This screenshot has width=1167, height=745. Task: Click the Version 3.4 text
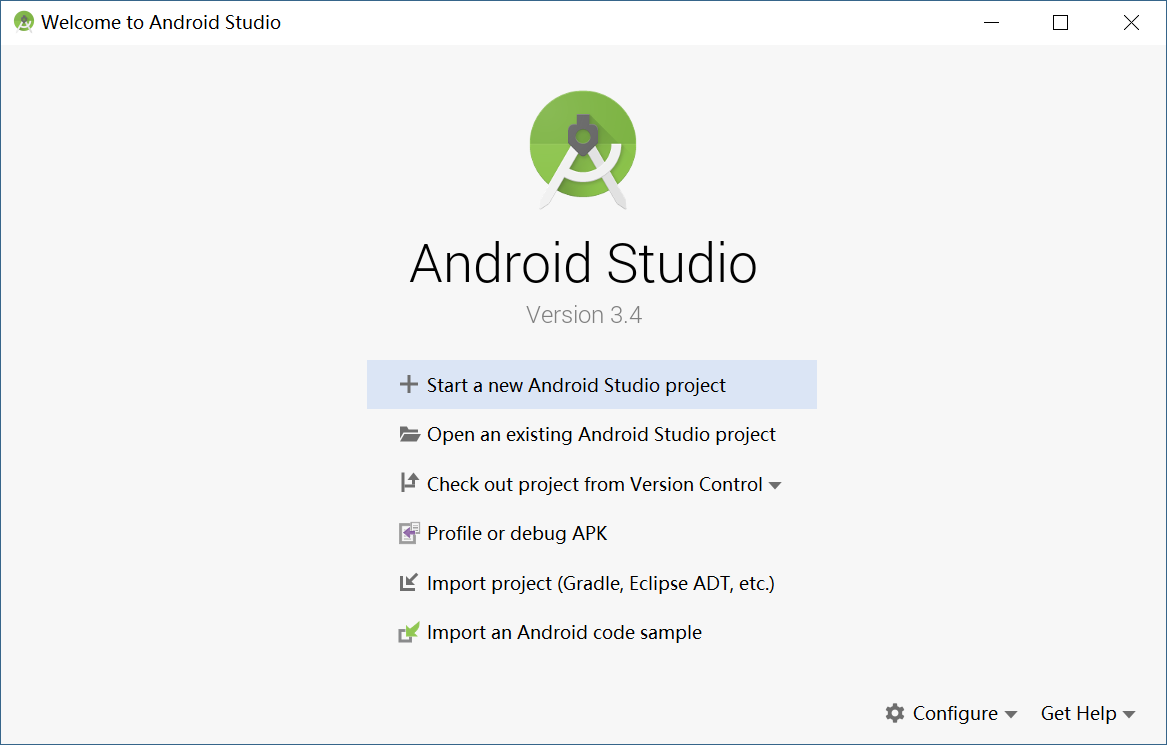point(584,315)
